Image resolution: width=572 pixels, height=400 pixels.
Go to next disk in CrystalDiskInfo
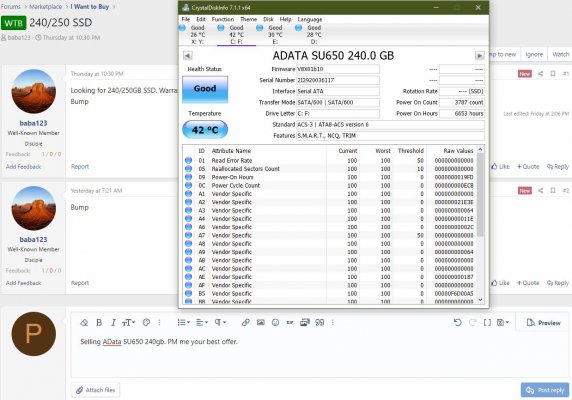479,55
